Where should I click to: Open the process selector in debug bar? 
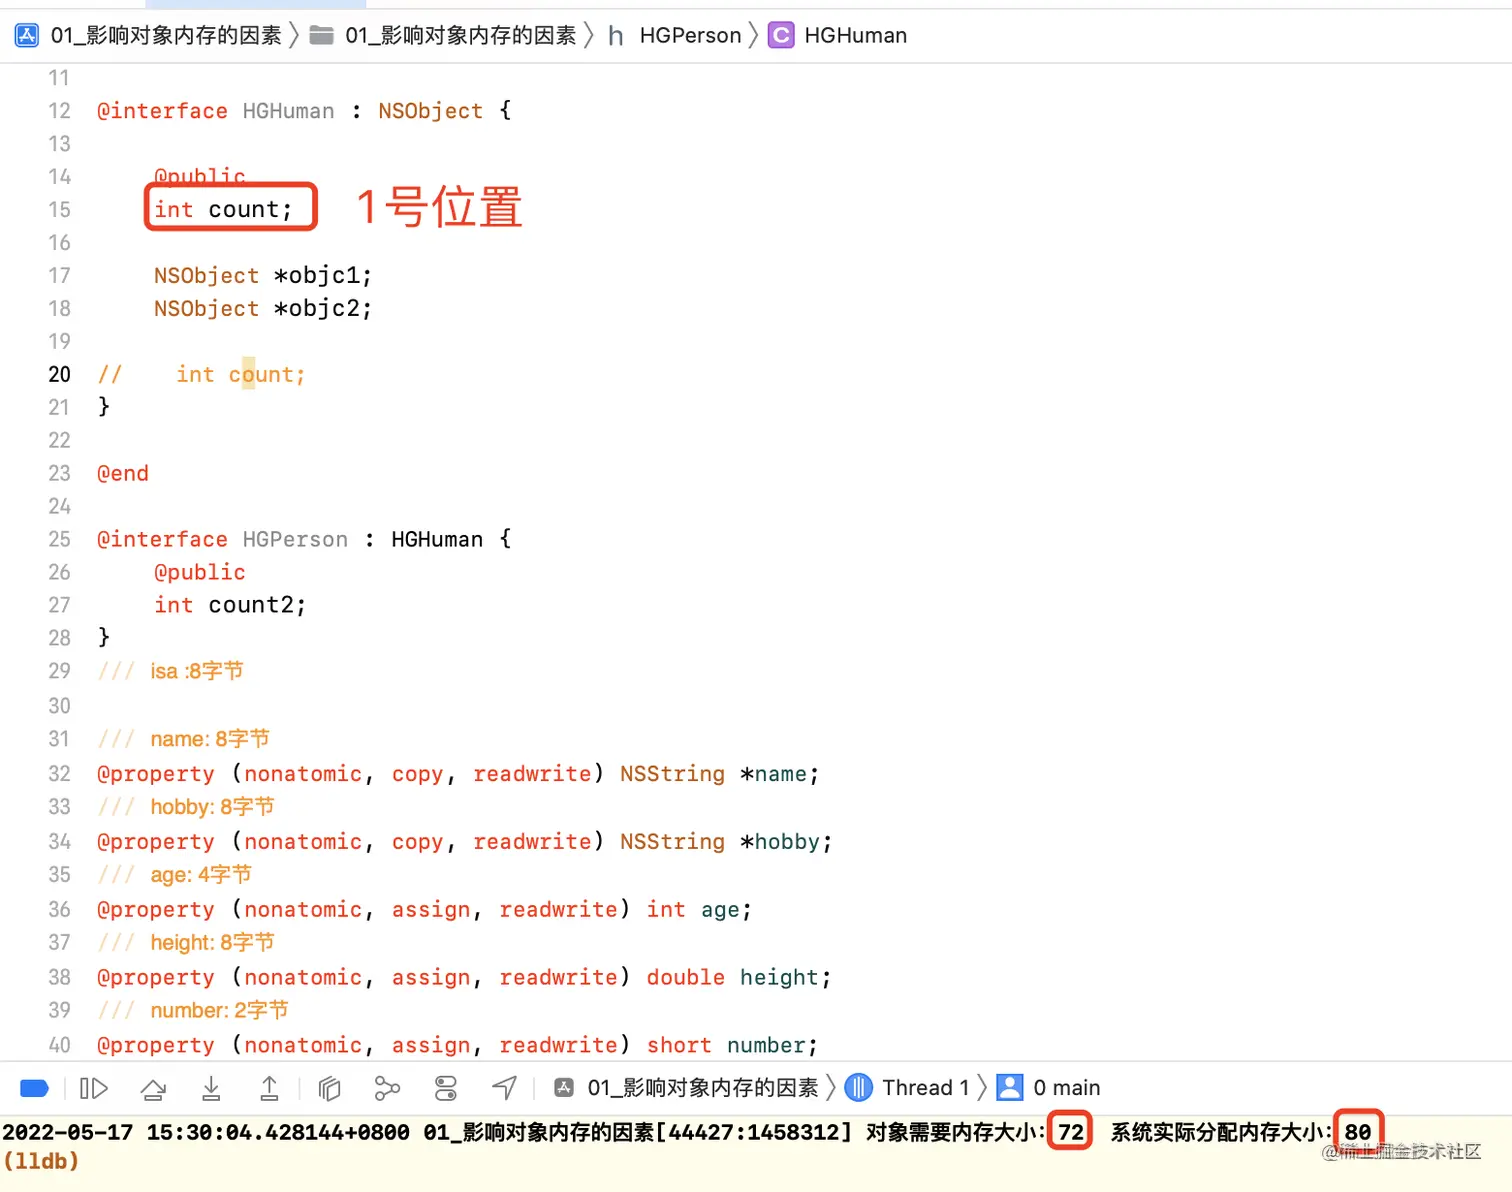[x=703, y=1088]
